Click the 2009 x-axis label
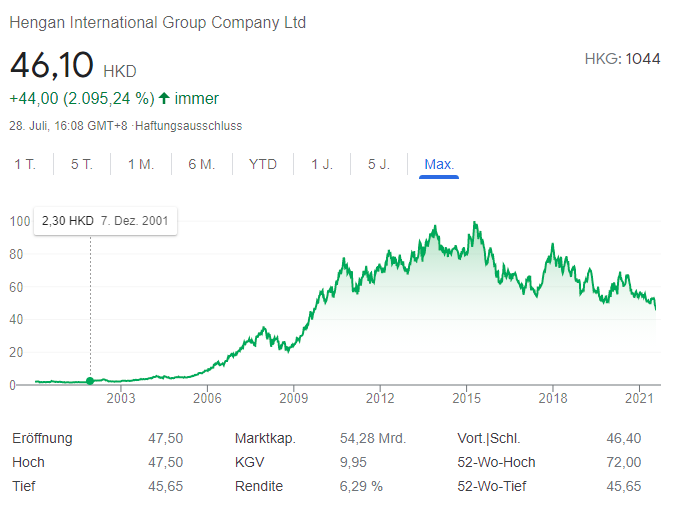The height and width of the screenshot is (511, 682). pyautogui.click(x=293, y=398)
